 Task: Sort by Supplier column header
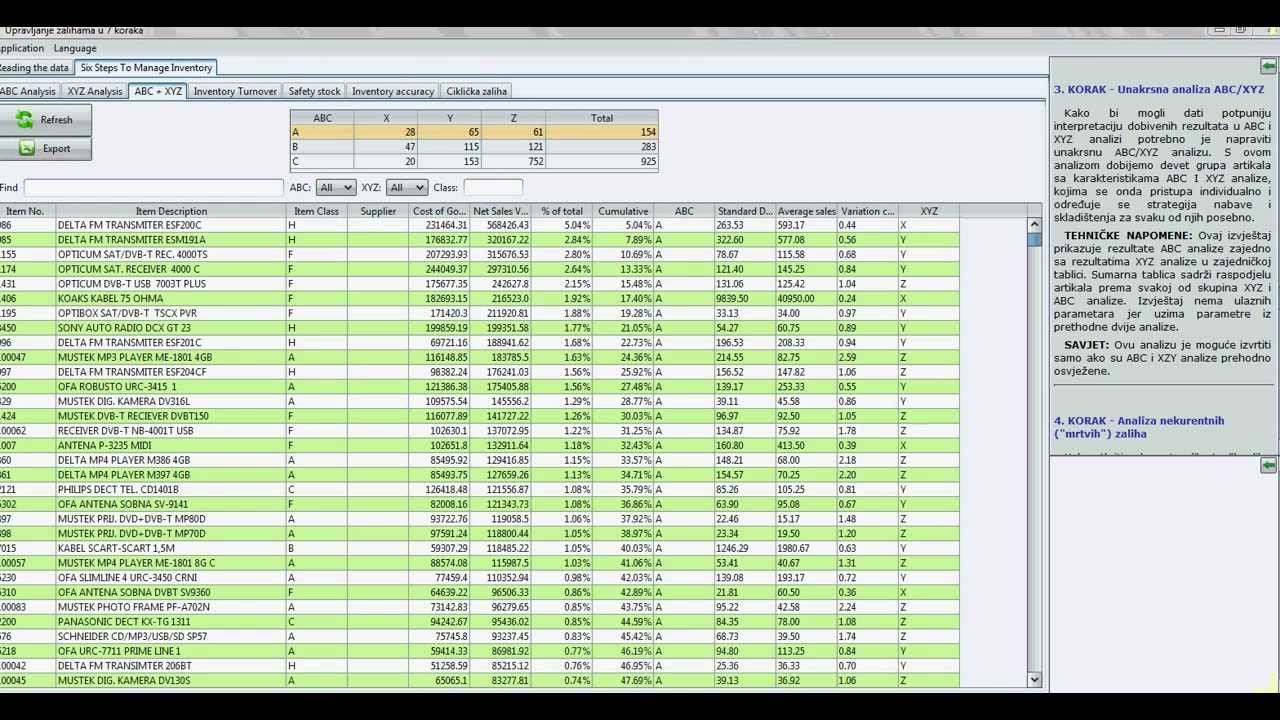pos(378,211)
